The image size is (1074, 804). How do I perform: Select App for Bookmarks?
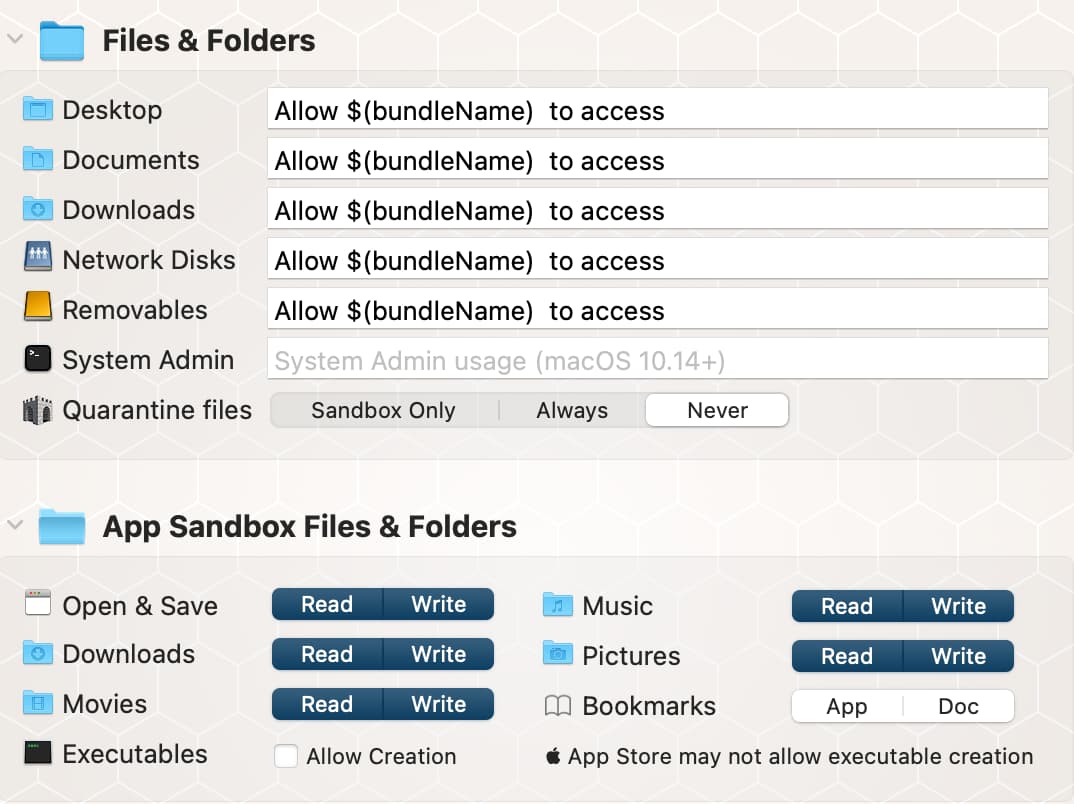tap(847, 706)
